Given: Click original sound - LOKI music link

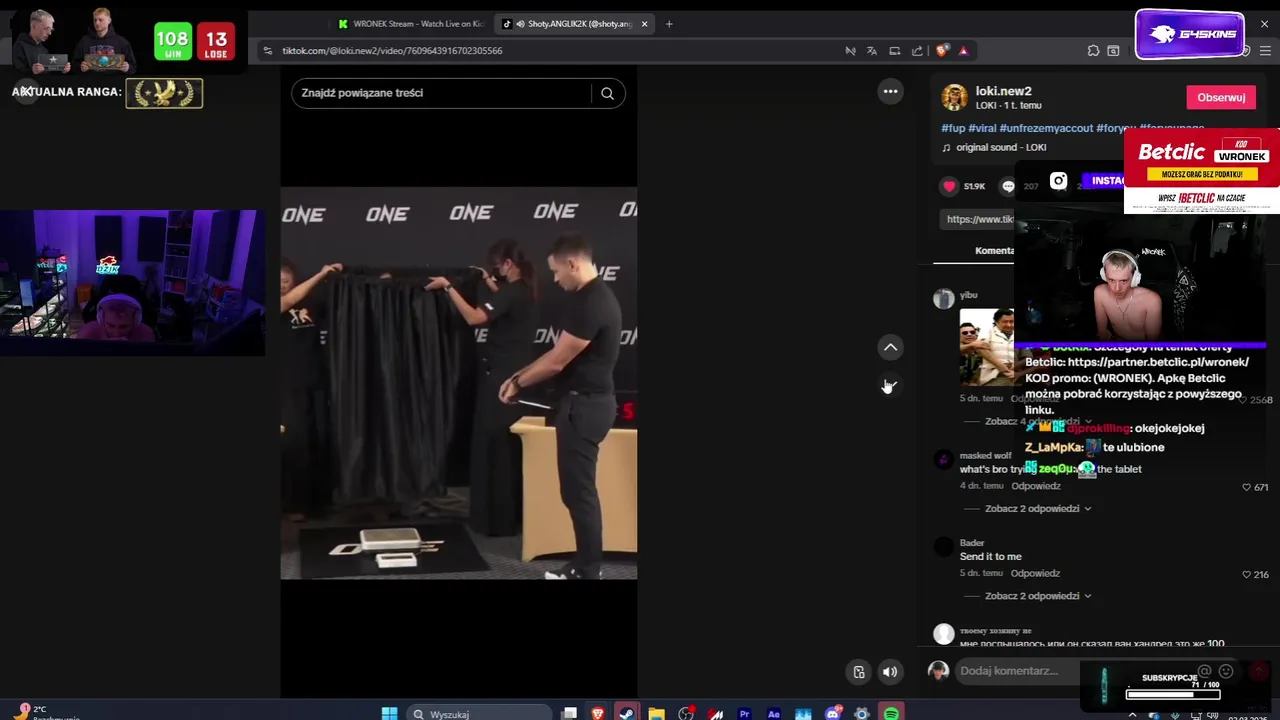Looking at the screenshot, I should [x=1001, y=147].
